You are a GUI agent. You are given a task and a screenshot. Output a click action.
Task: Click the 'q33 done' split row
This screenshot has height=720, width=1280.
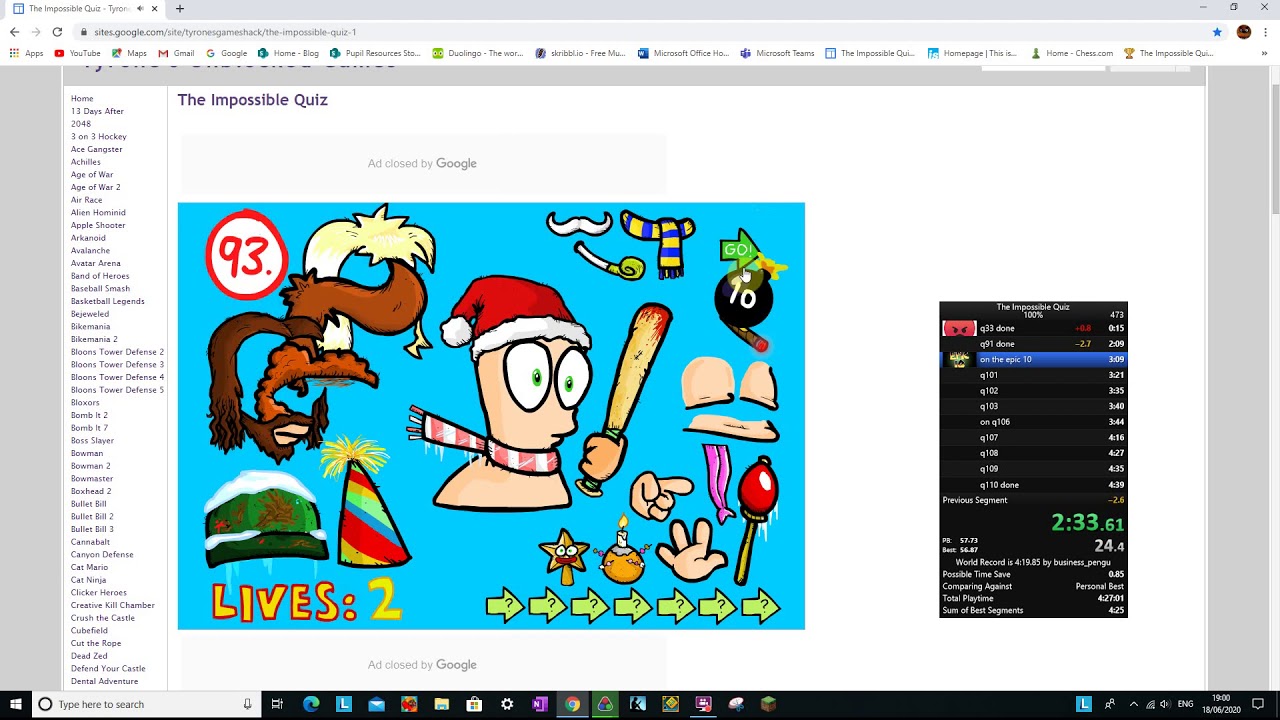[1033, 328]
